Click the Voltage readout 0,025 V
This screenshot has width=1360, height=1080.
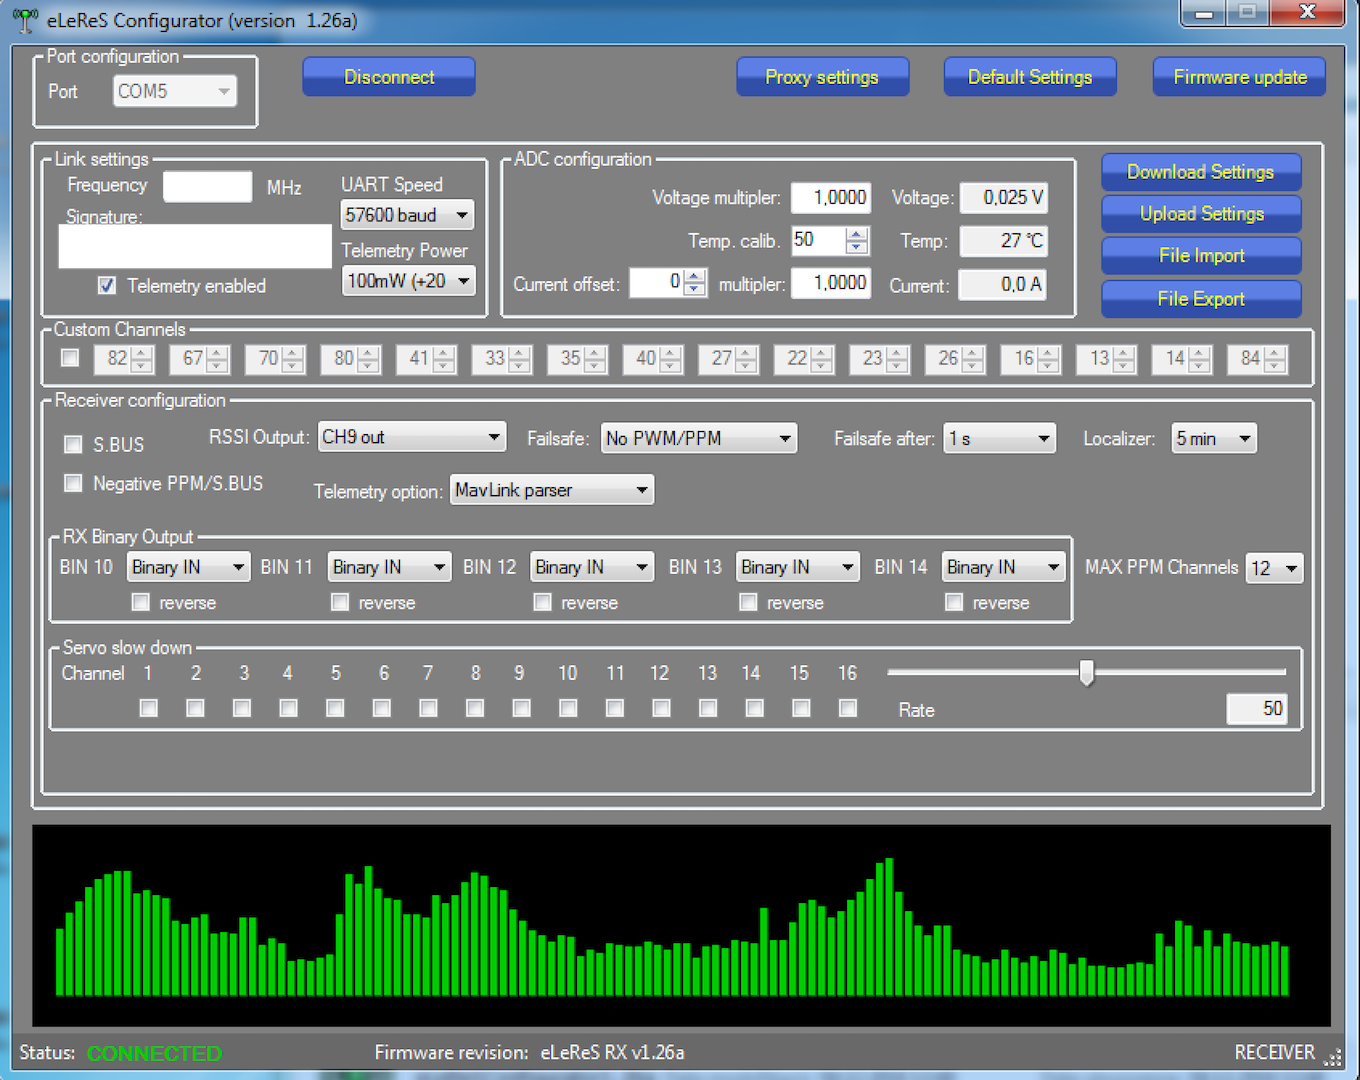pos(1004,198)
